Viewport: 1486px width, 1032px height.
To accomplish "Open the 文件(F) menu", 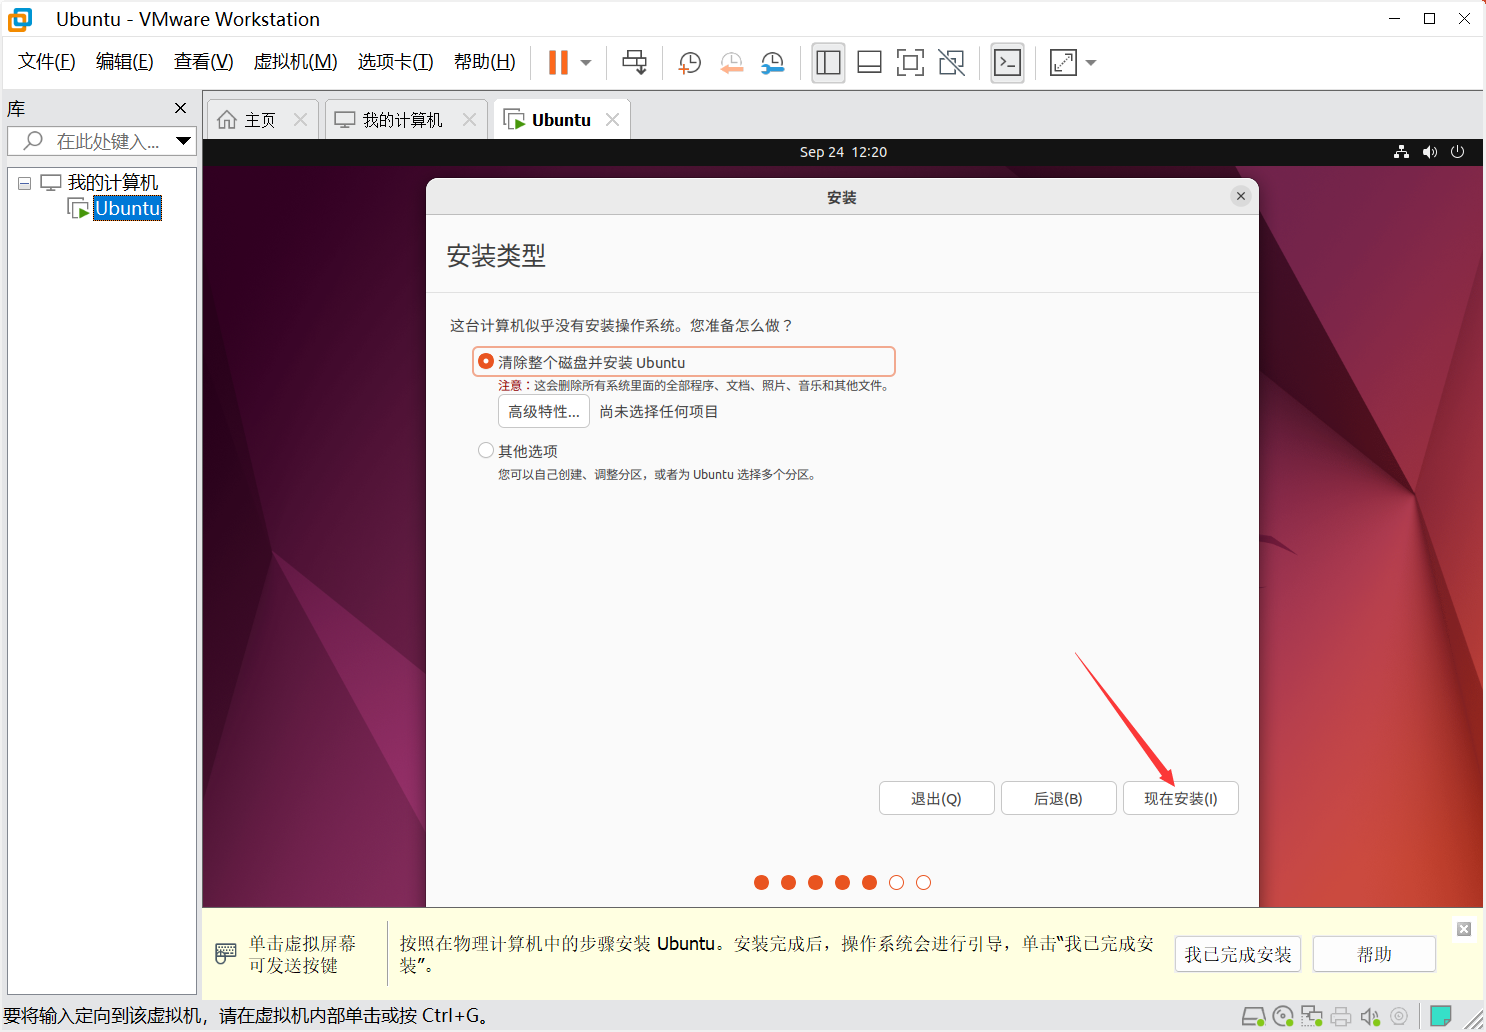I will tap(47, 62).
